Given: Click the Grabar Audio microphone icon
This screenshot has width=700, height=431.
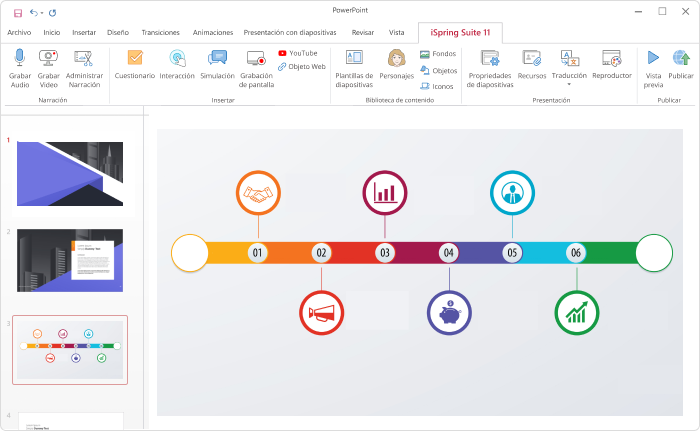Looking at the screenshot, I should pyautogui.click(x=20, y=58).
